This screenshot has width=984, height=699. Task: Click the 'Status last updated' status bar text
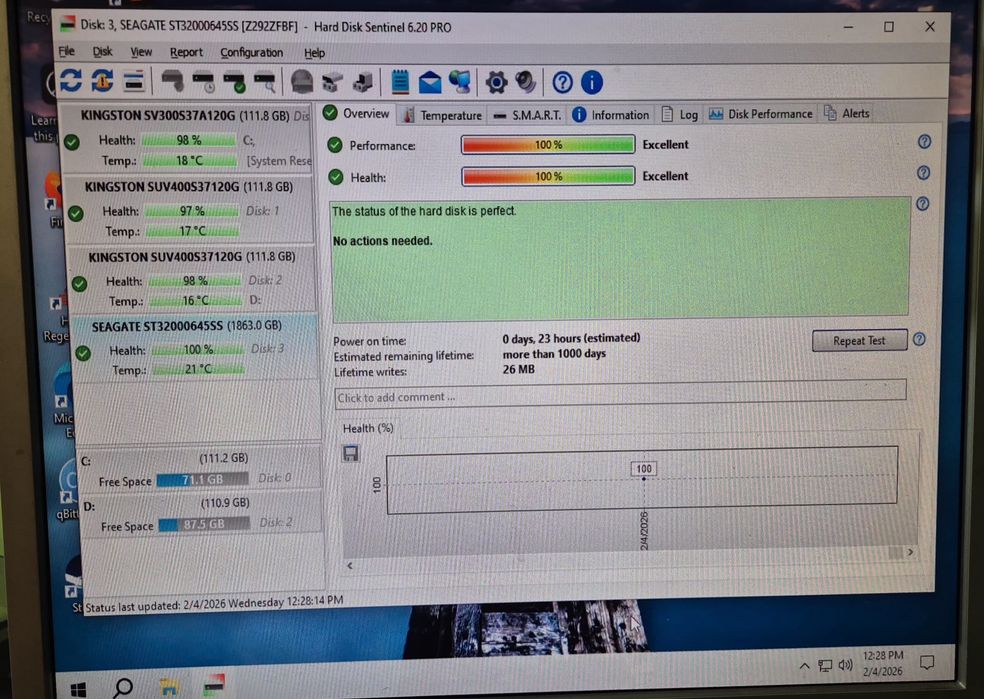(x=214, y=603)
